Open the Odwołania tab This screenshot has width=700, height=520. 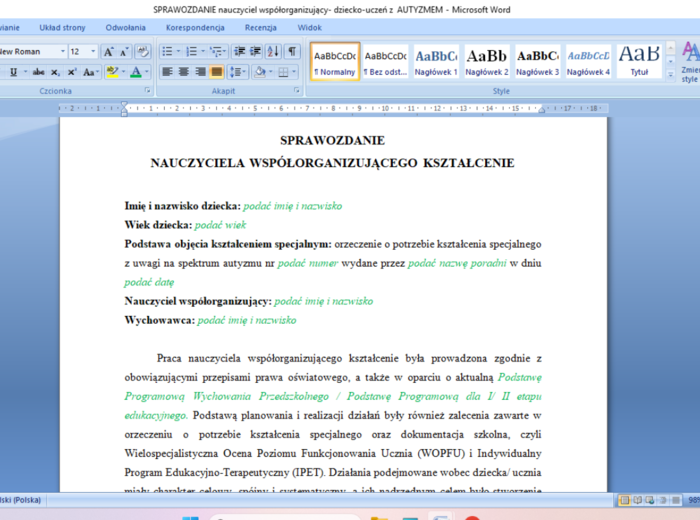(125, 28)
